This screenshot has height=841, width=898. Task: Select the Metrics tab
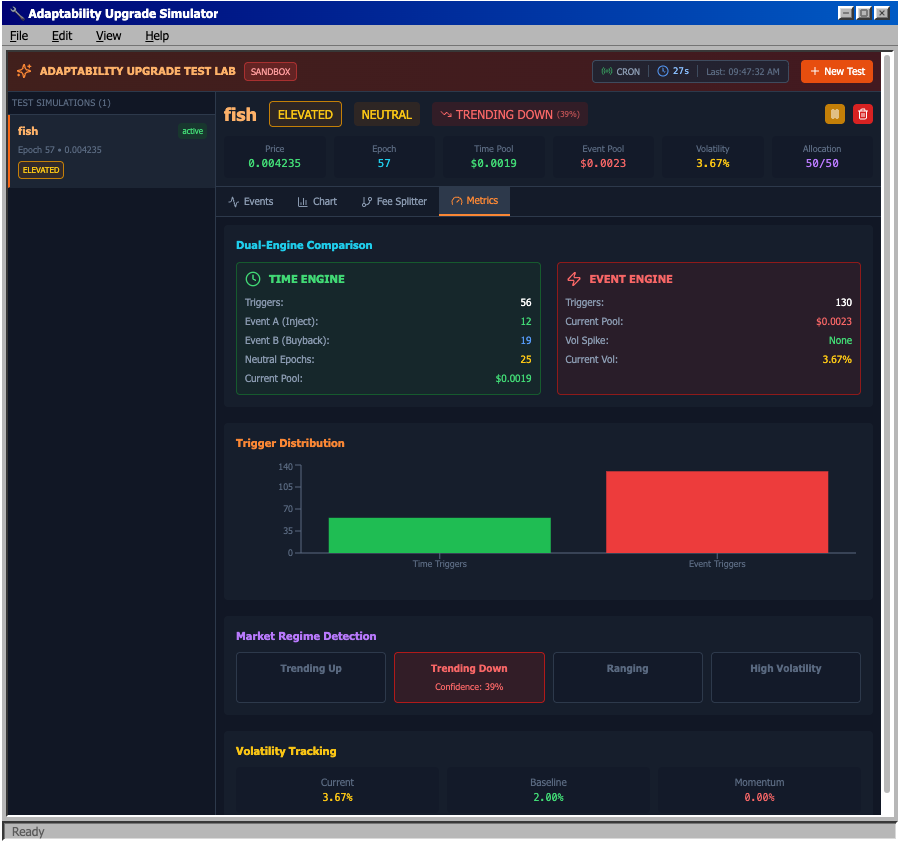474,201
